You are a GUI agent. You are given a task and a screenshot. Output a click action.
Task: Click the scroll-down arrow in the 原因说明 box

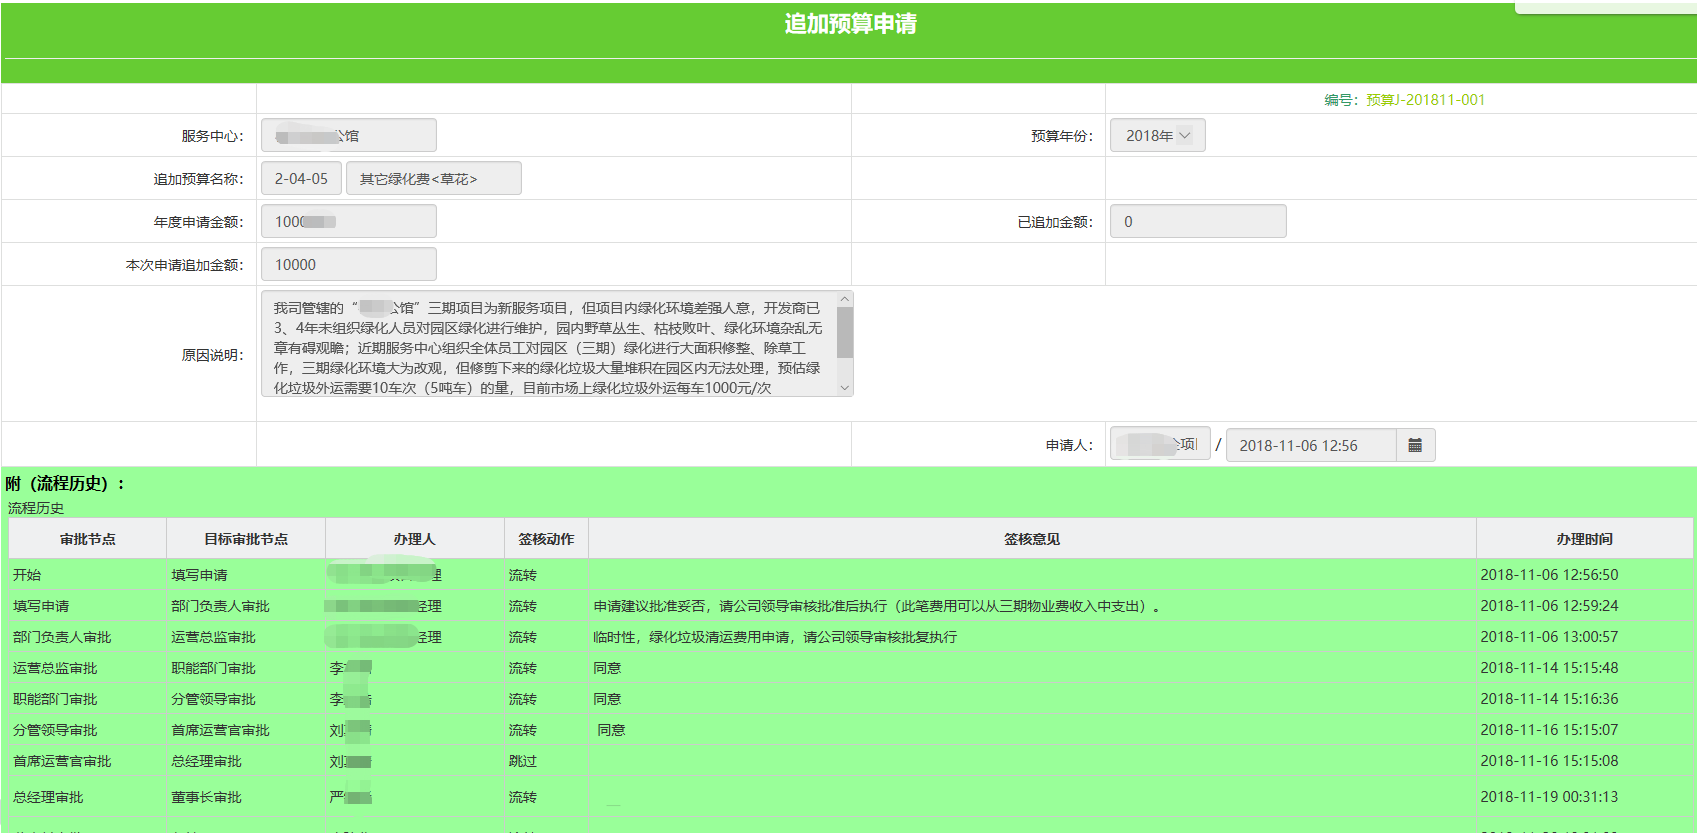tap(845, 388)
